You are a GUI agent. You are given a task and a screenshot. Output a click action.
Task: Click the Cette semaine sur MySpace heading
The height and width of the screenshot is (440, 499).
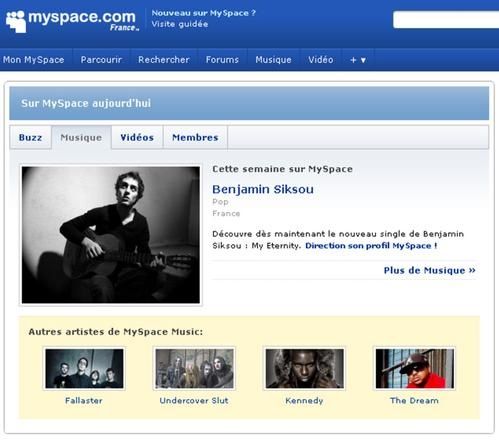(282, 169)
